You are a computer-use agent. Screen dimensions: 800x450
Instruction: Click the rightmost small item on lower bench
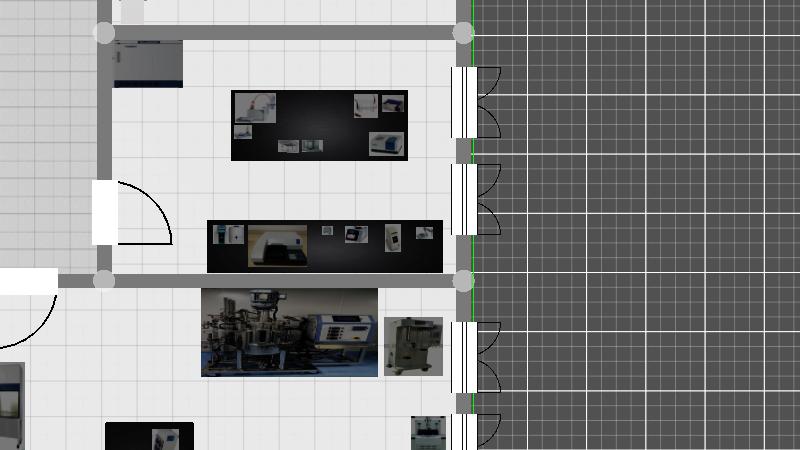click(x=424, y=233)
